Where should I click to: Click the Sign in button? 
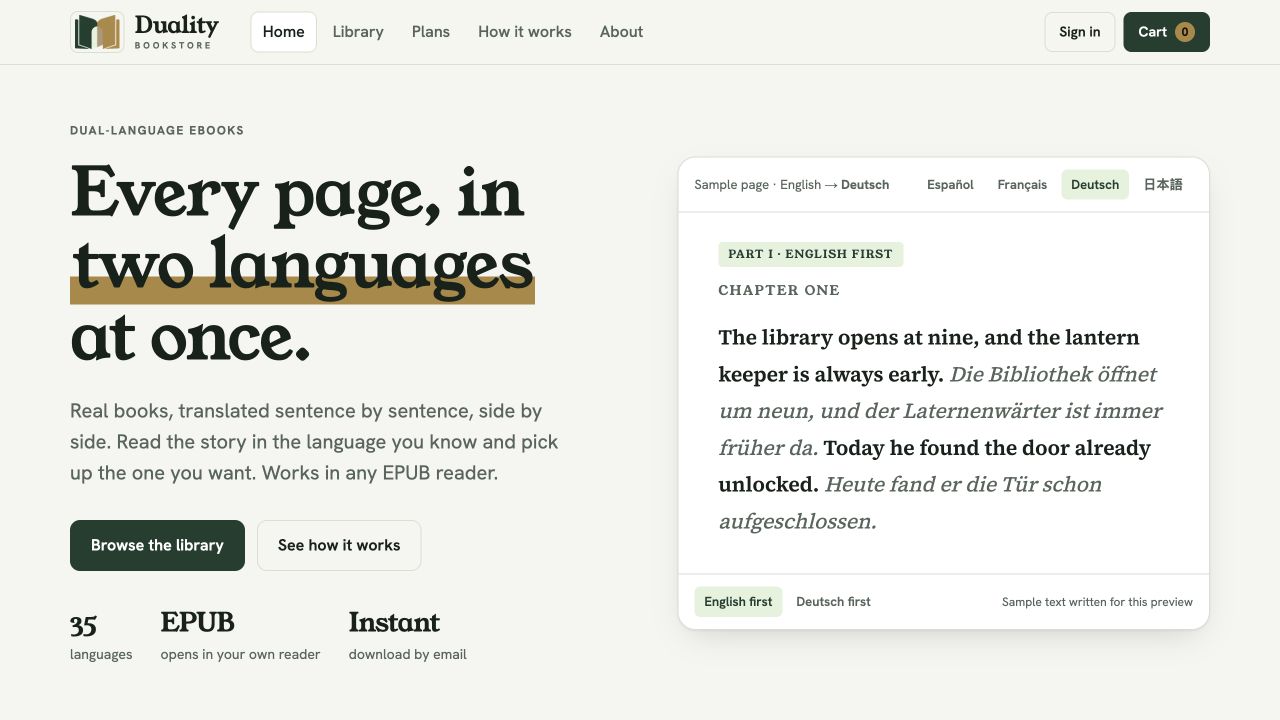tap(1080, 32)
